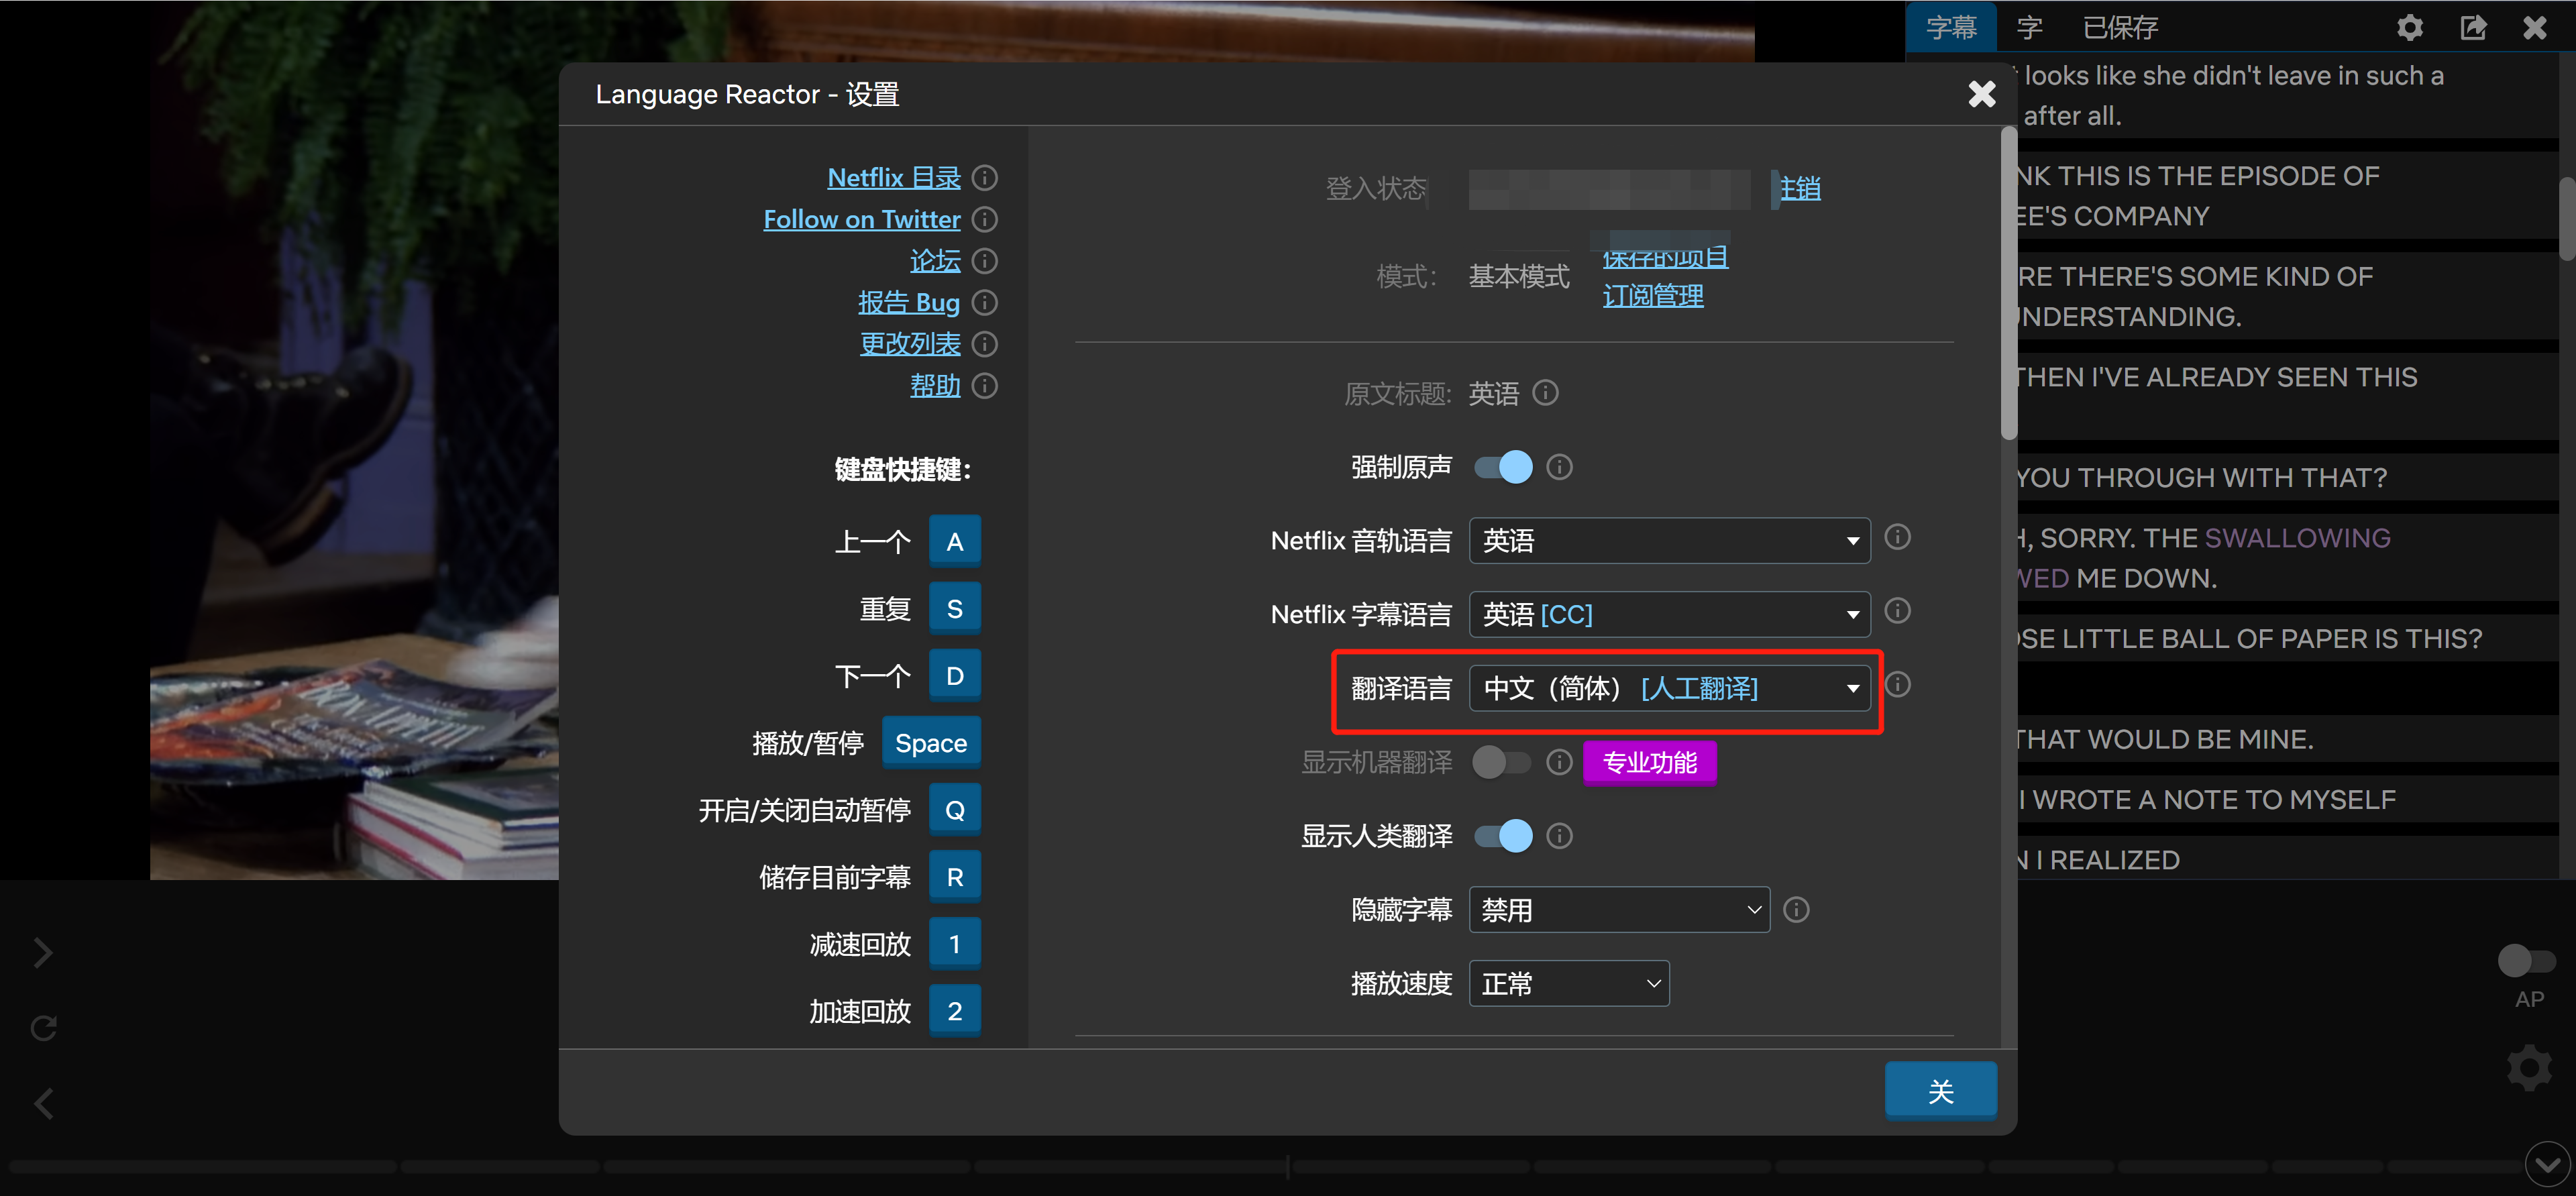Click the Q shortcut key for auto-pause
2576x1196 pixels.
(x=955, y=810)
